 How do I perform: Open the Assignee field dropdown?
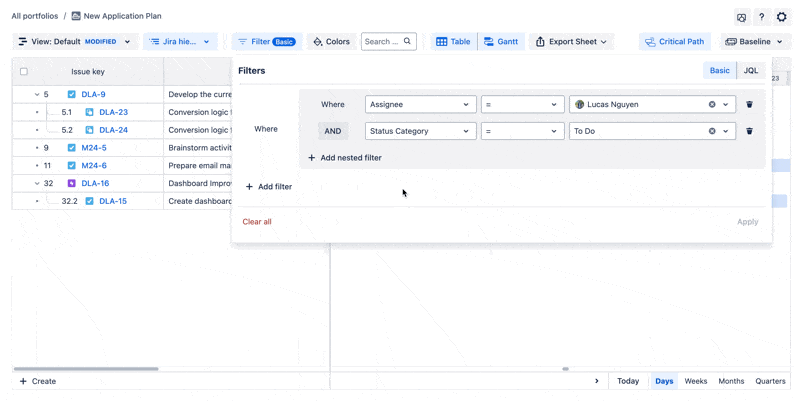point(420,104)
